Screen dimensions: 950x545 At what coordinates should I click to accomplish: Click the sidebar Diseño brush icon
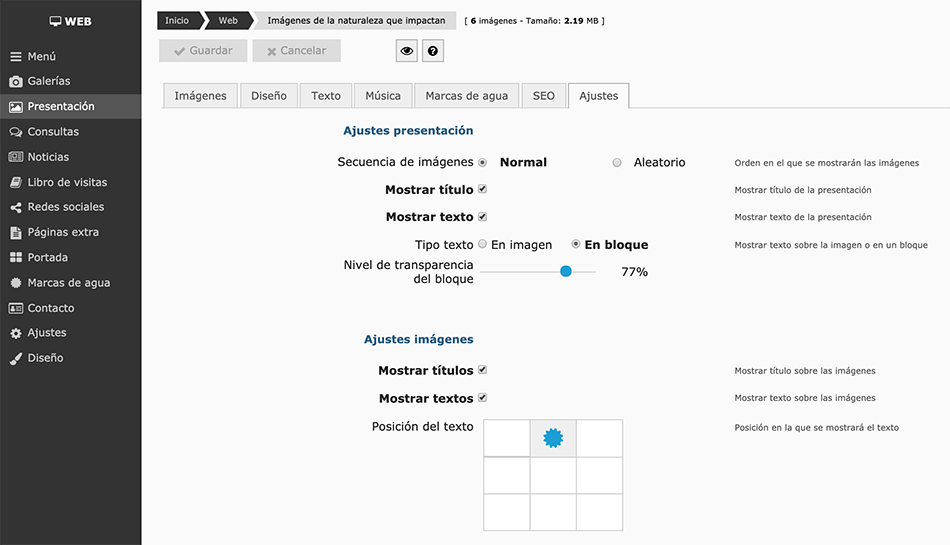16,358
